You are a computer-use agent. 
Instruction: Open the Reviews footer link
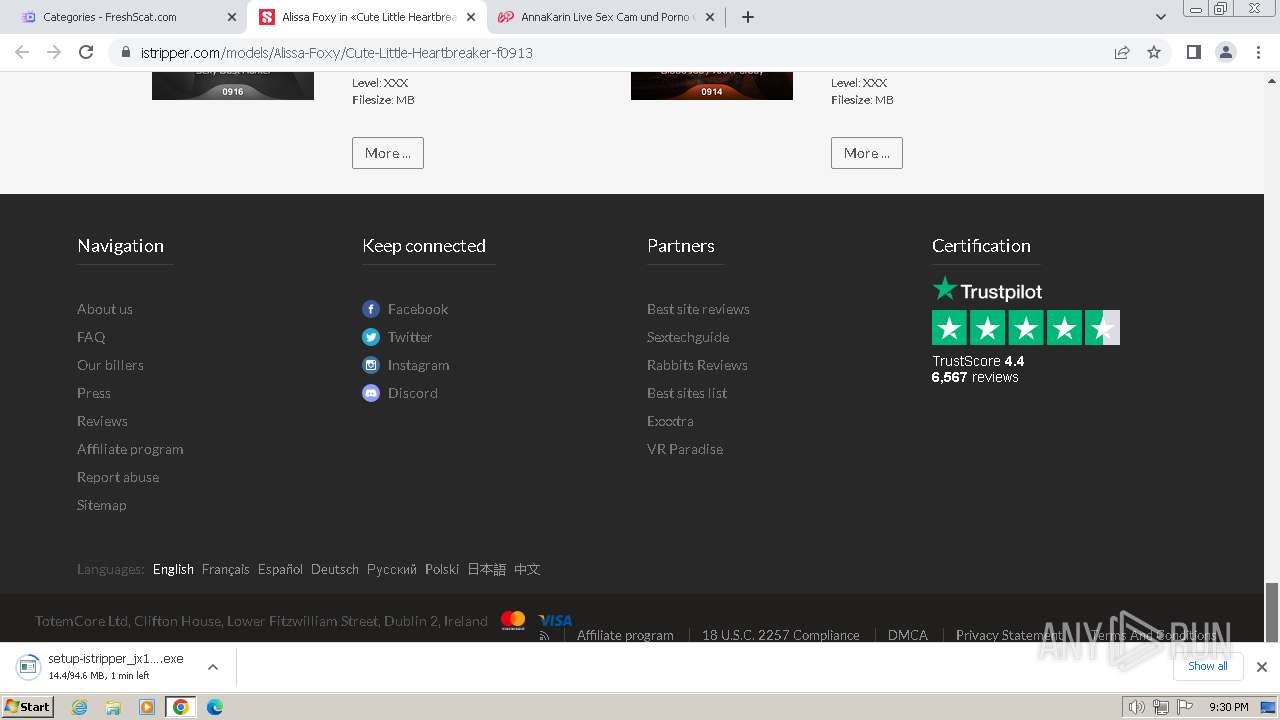pyautogui.click(x=102, y=421)
